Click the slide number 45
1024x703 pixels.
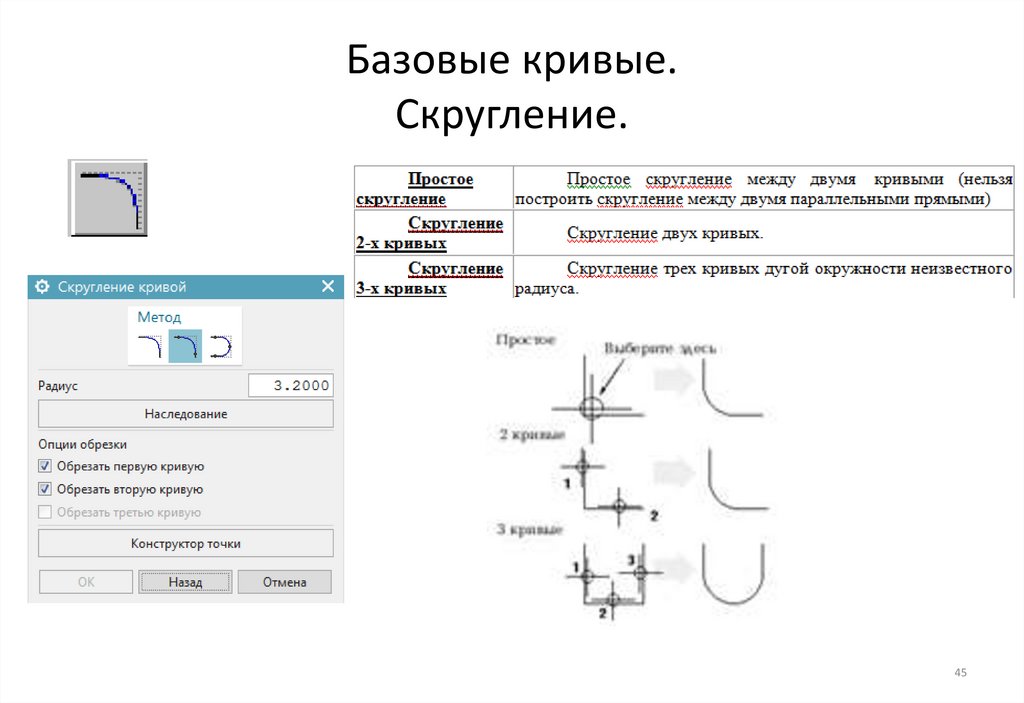tap(960, 672)
